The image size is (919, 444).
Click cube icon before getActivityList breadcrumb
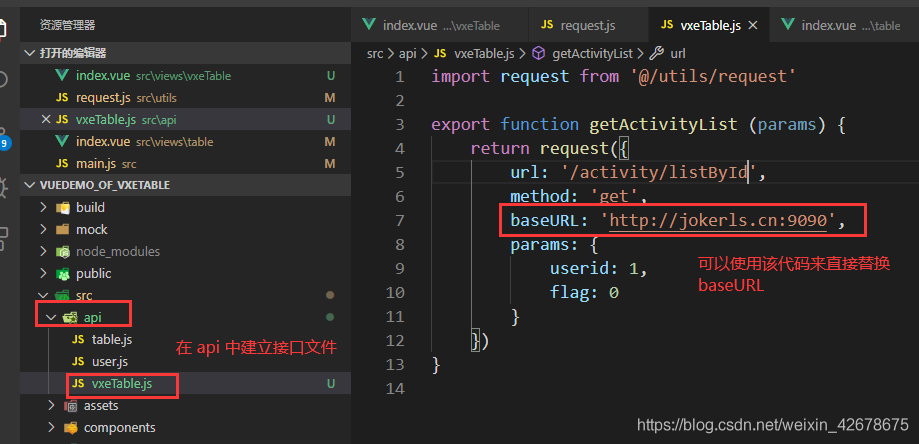[x=538, y=53]
